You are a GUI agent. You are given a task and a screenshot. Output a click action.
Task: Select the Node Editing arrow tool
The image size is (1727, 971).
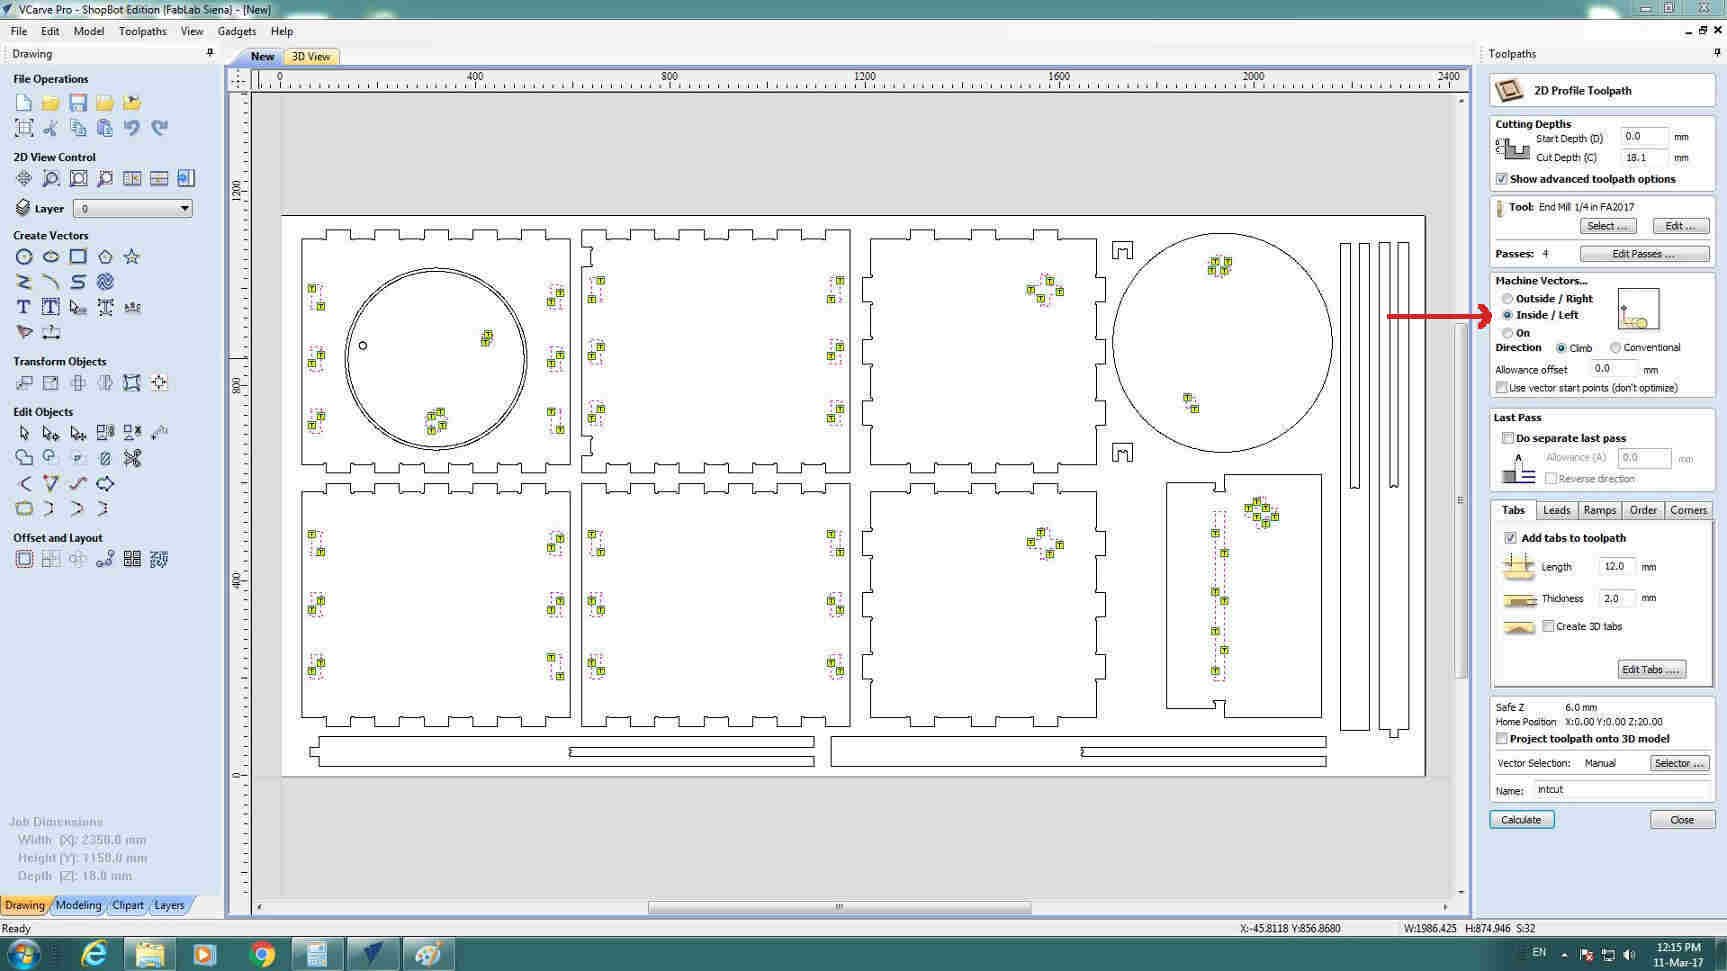51,433
